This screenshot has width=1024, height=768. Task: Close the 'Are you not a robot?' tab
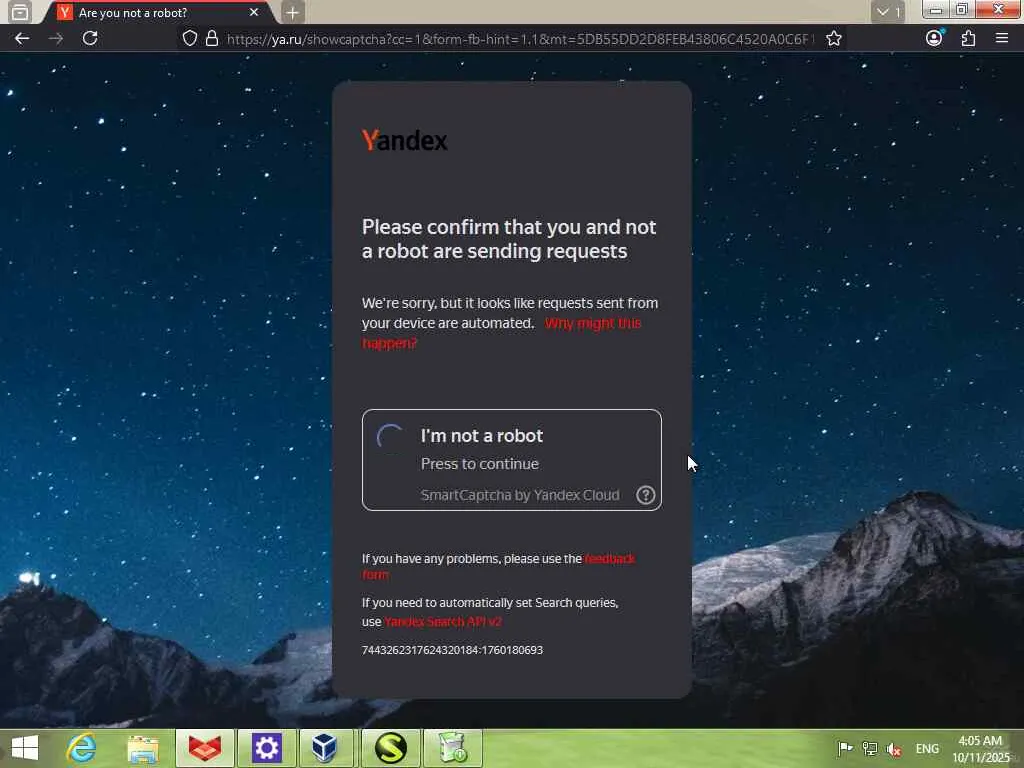pyautogui.click(x=254, y=12)
